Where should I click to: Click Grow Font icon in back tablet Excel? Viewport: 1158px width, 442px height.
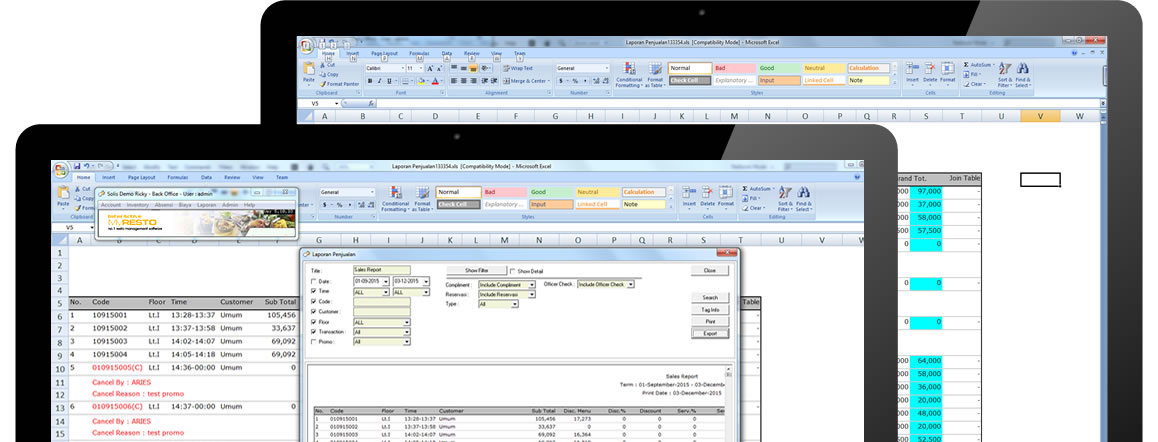[x=430, y=68]
